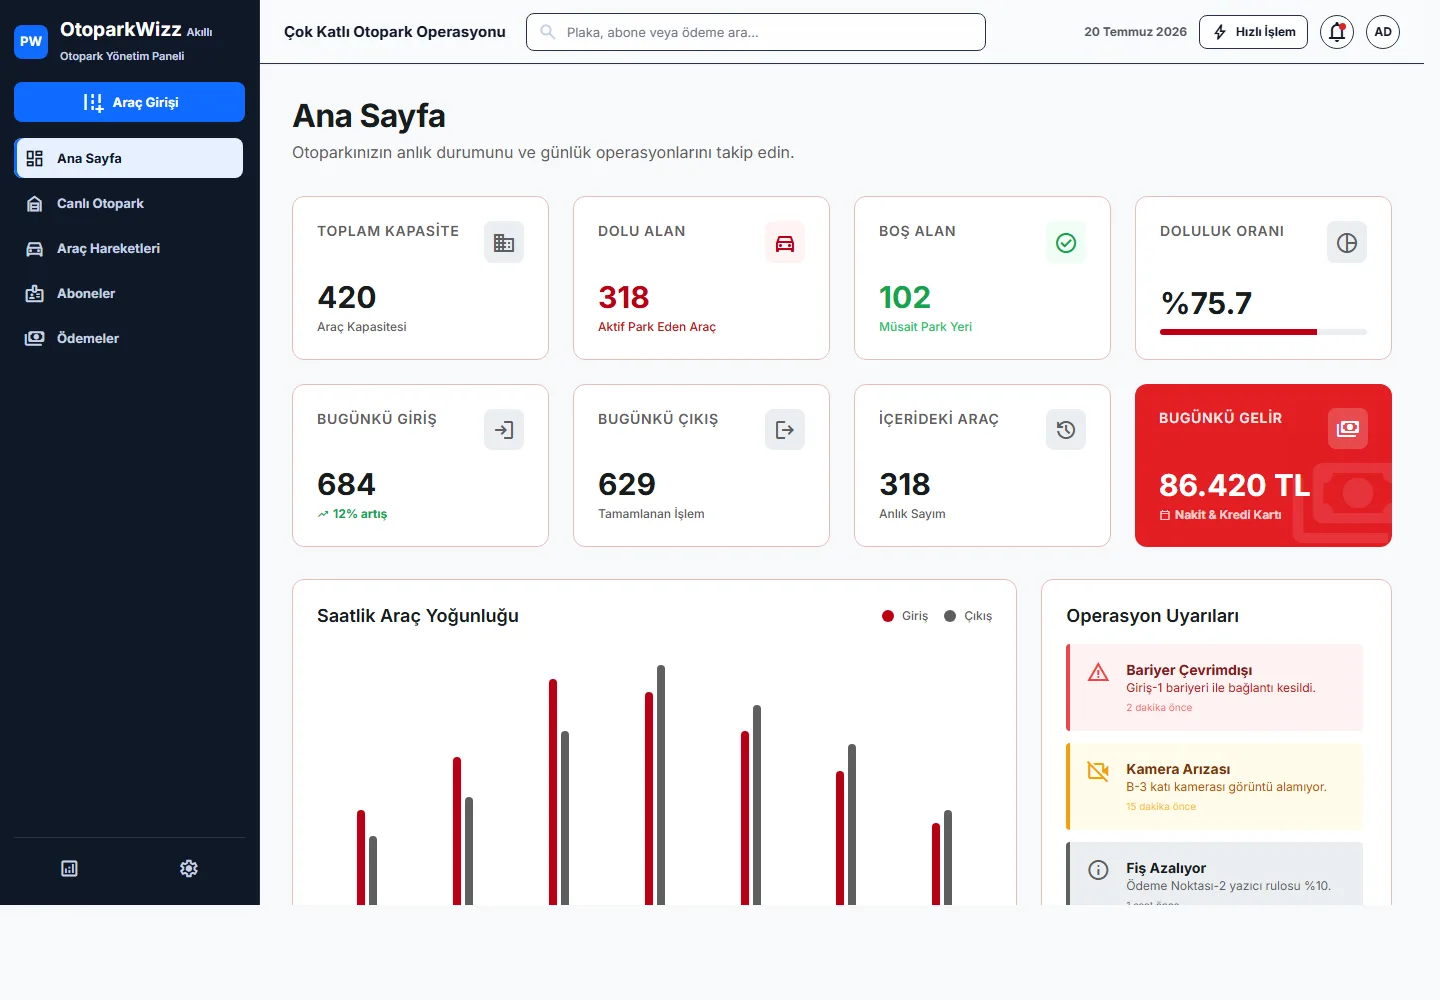Click the building icon on Toplam Kapasite card
This screenshot has width=1440, height=1000.
(x=504, y=243)
